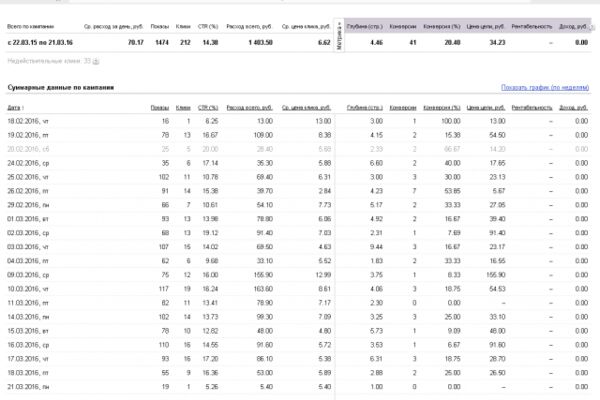This screenshot has height=400, width=600.
Task: Select conversion 100.00 in the 18.02.2016 row
Action: tap(451, 121)
